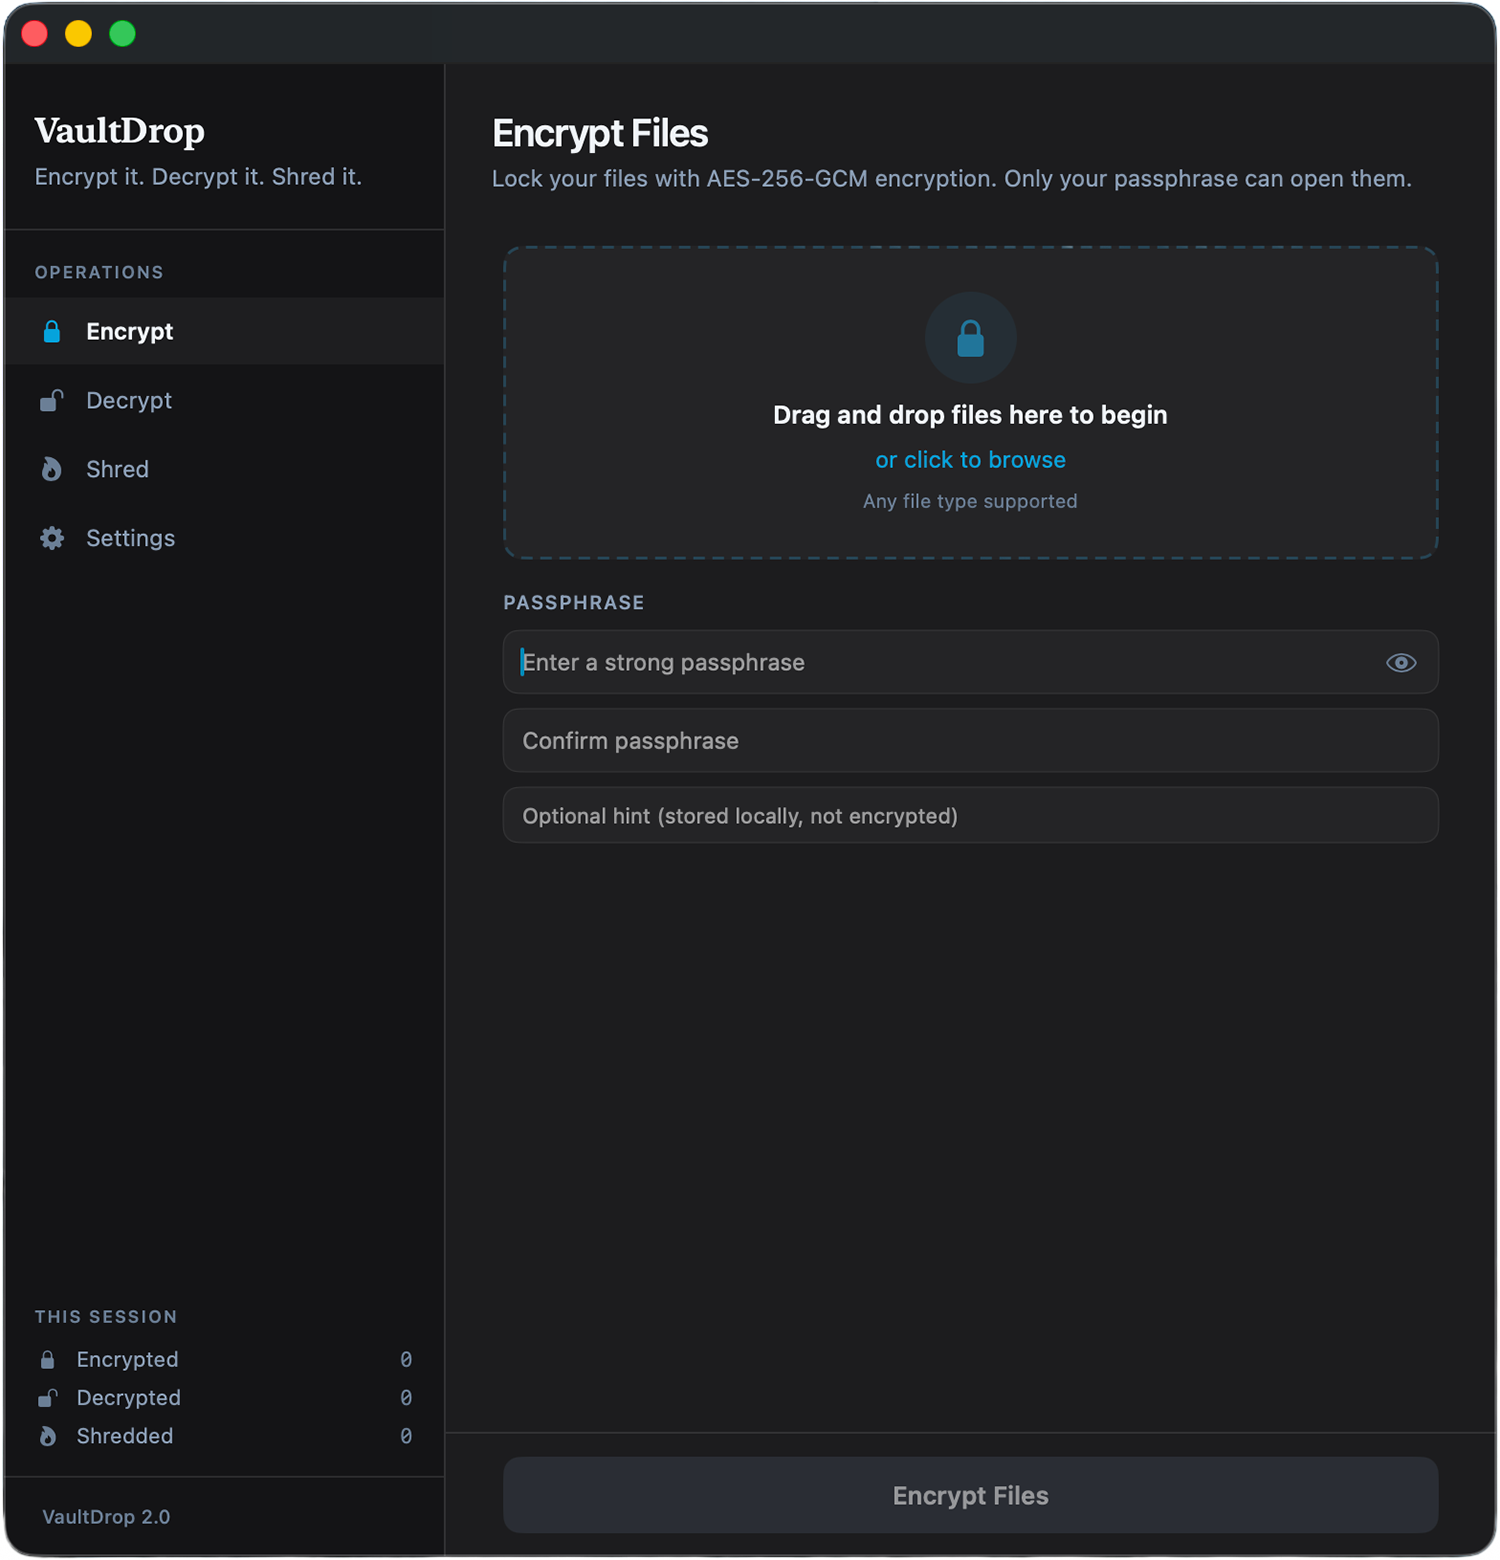Click the Settings gear icon
This screenshot has height=1560, width=1500.
pos(52,538)
